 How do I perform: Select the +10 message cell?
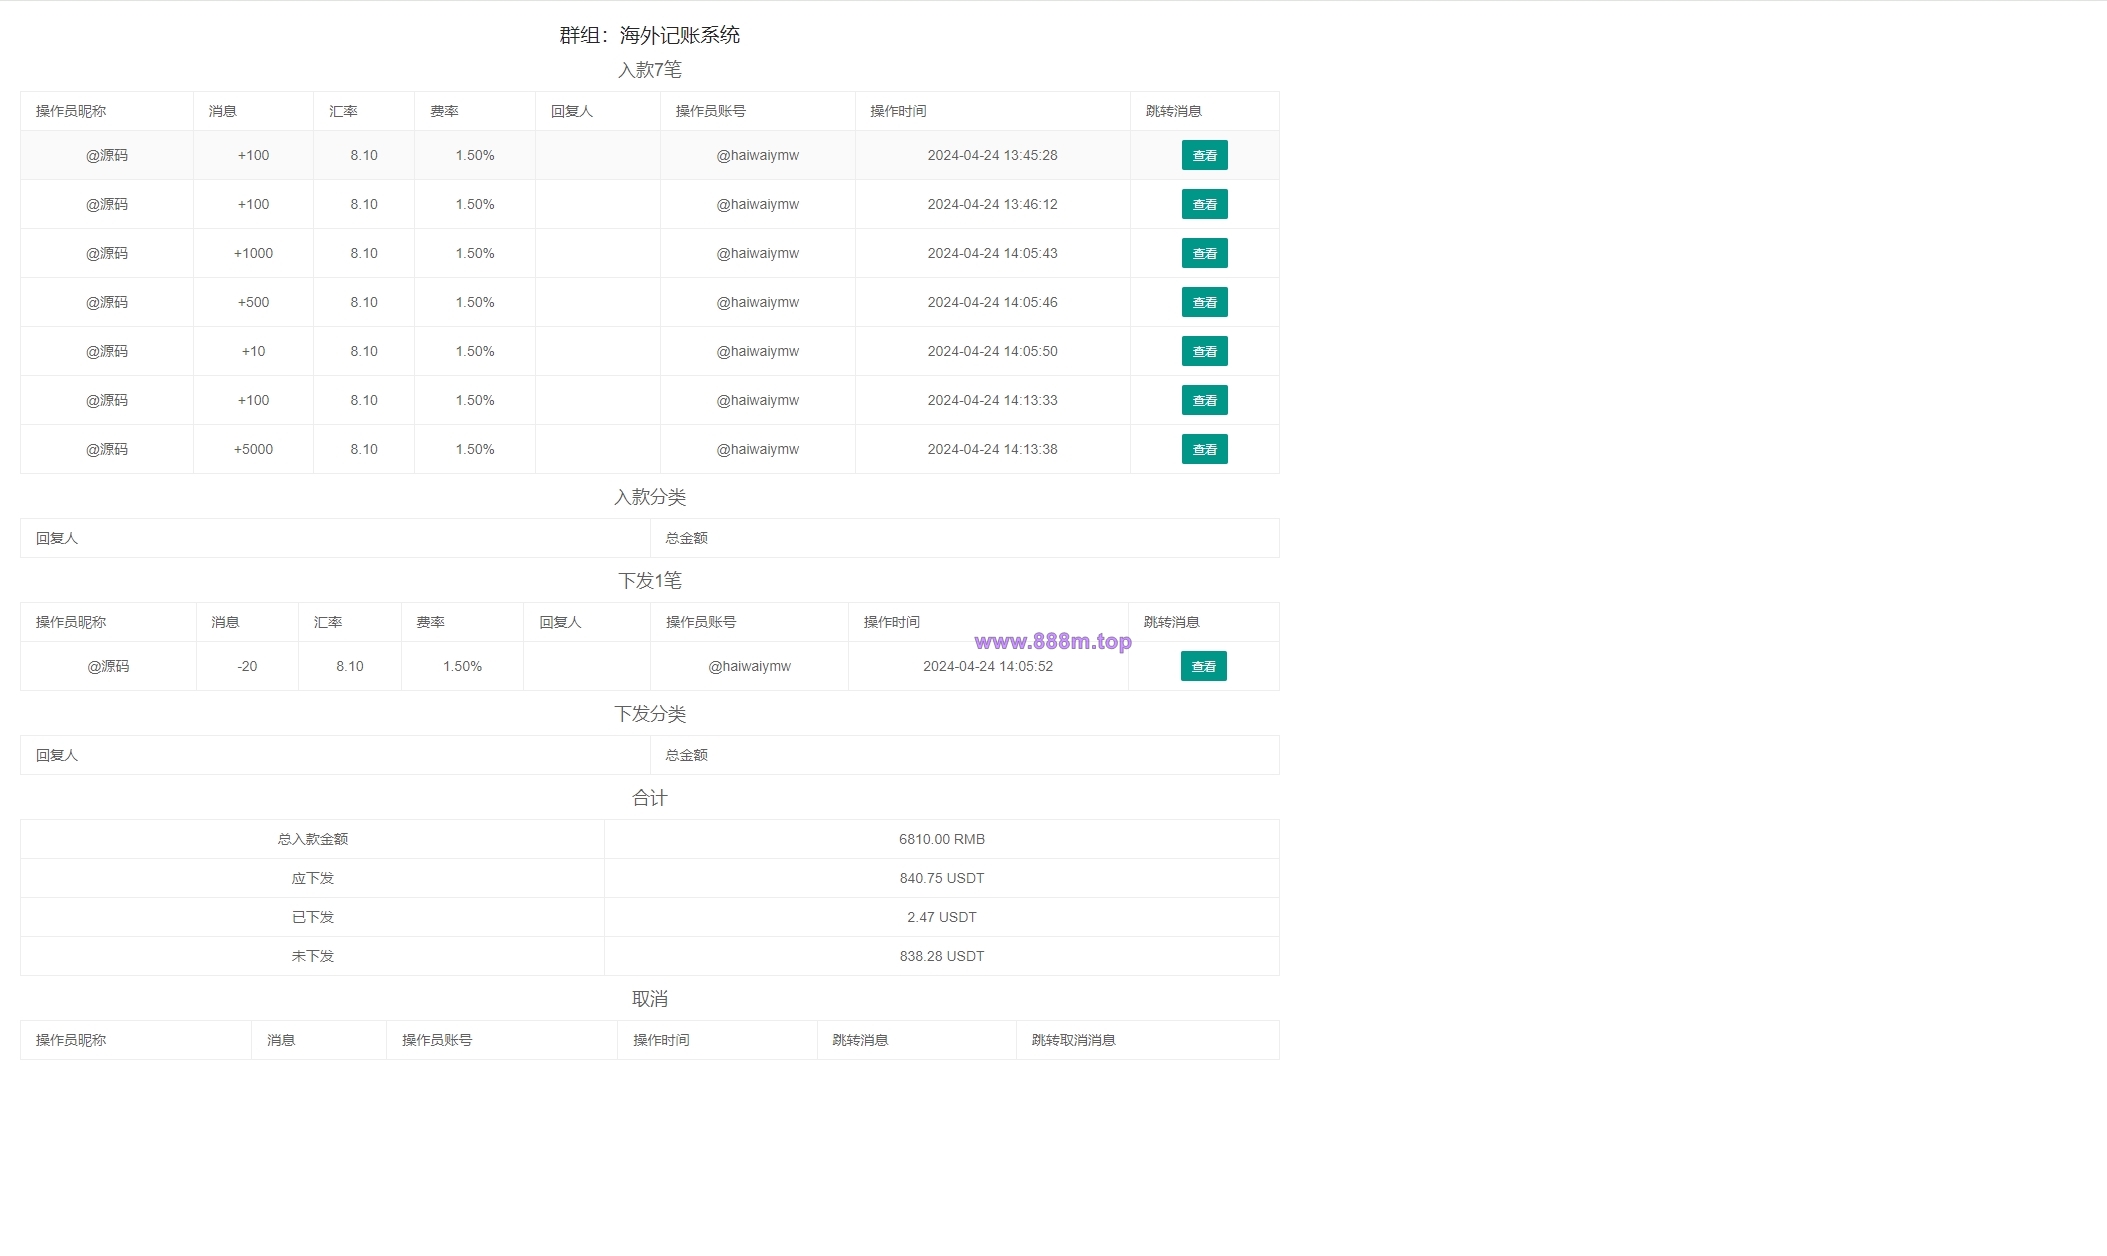click(253, 351)
